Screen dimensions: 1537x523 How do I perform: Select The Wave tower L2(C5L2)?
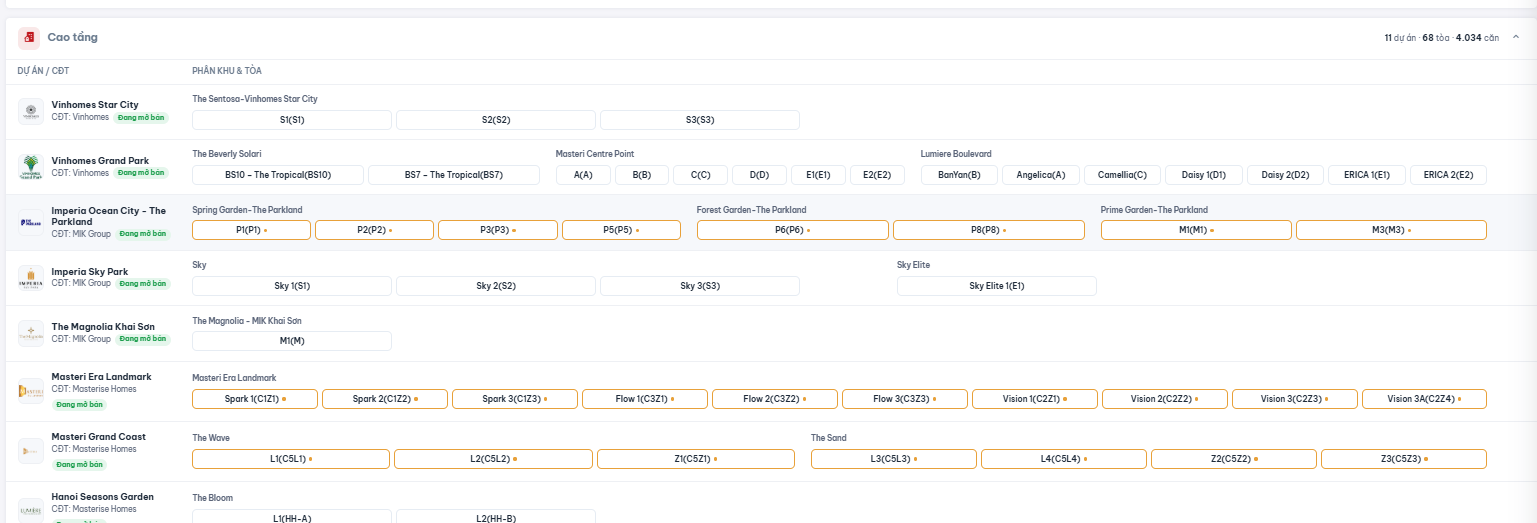click(x=493, y=459)
